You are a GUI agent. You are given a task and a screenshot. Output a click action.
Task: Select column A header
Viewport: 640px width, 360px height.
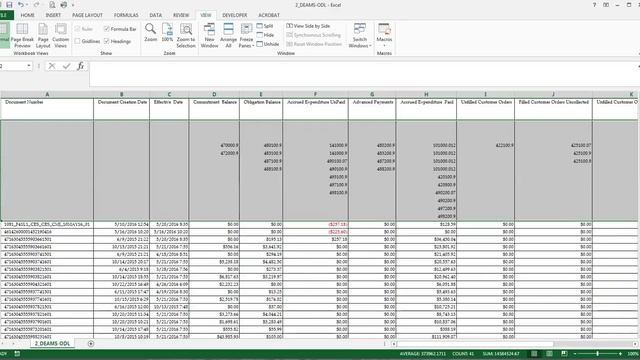[x=47, y=94]
